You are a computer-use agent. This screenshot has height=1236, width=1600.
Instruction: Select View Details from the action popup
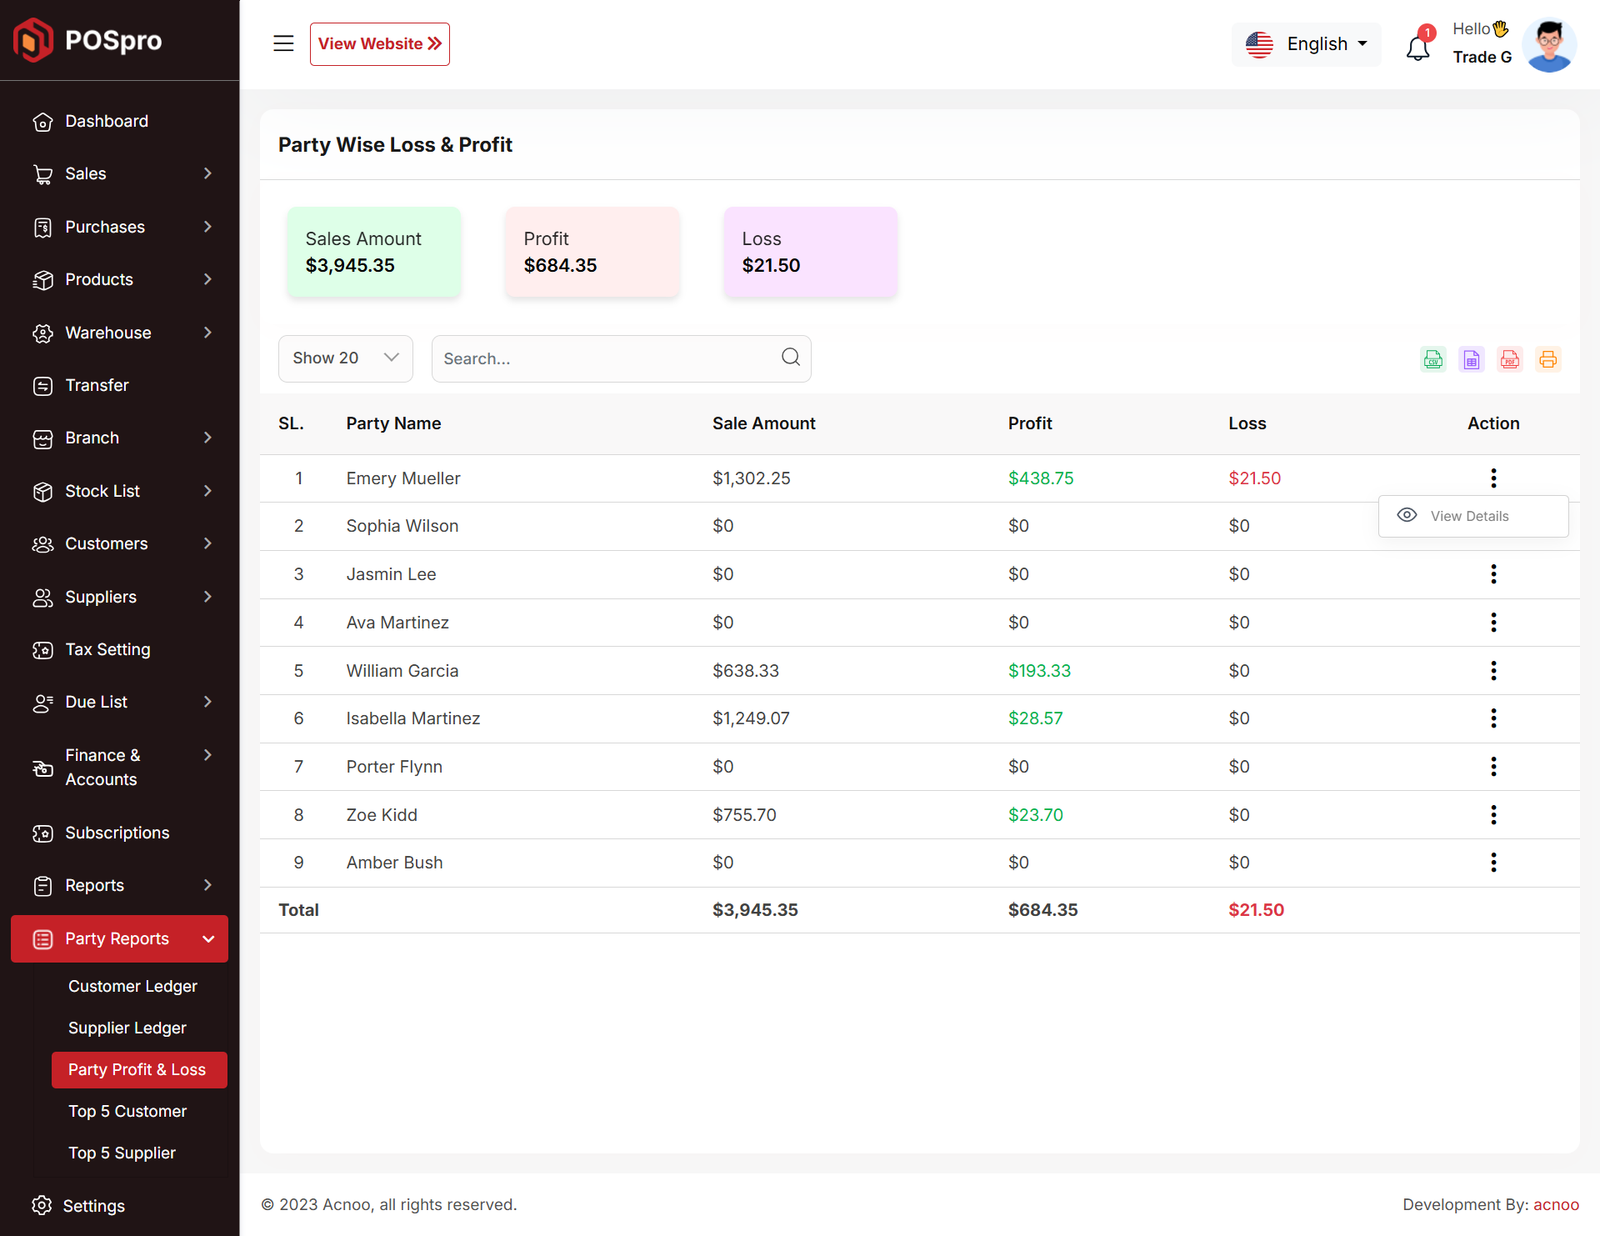tap(1470, 516)
